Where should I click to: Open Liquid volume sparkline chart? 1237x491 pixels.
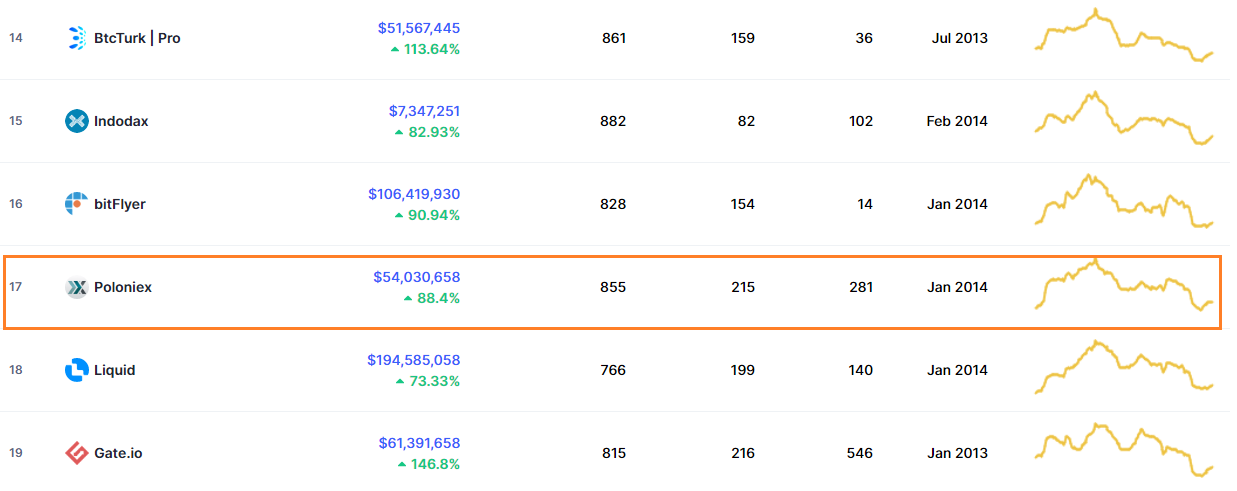pos(1124,367)
